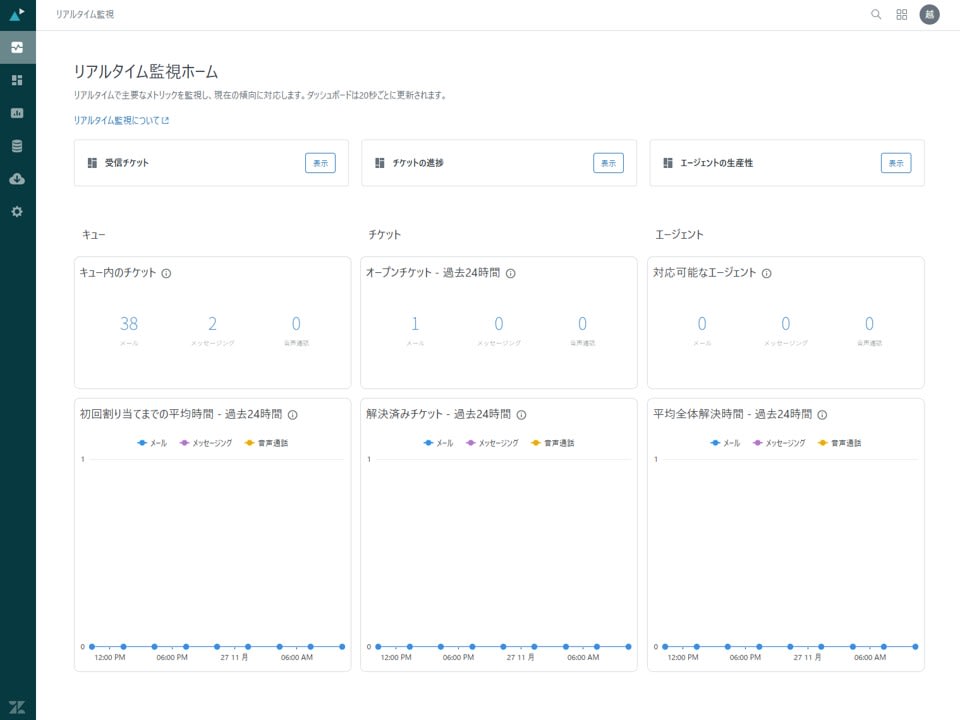Click 表示 button for 受信チケット
The image size is (960, 720).
click(320, 163)
